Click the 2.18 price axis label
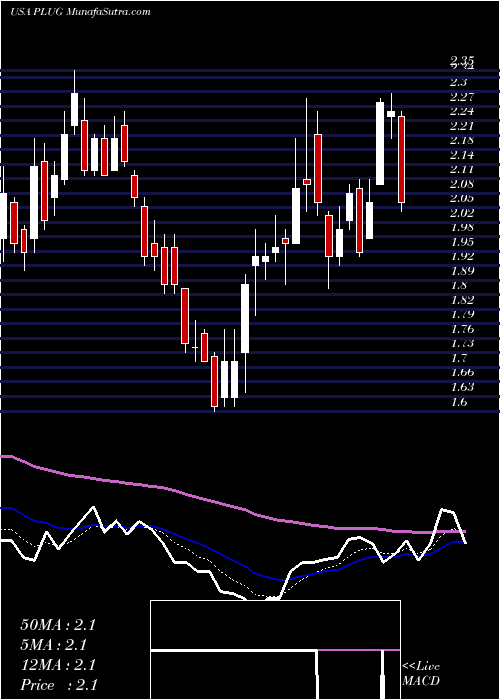 click(x=462, y=141)
